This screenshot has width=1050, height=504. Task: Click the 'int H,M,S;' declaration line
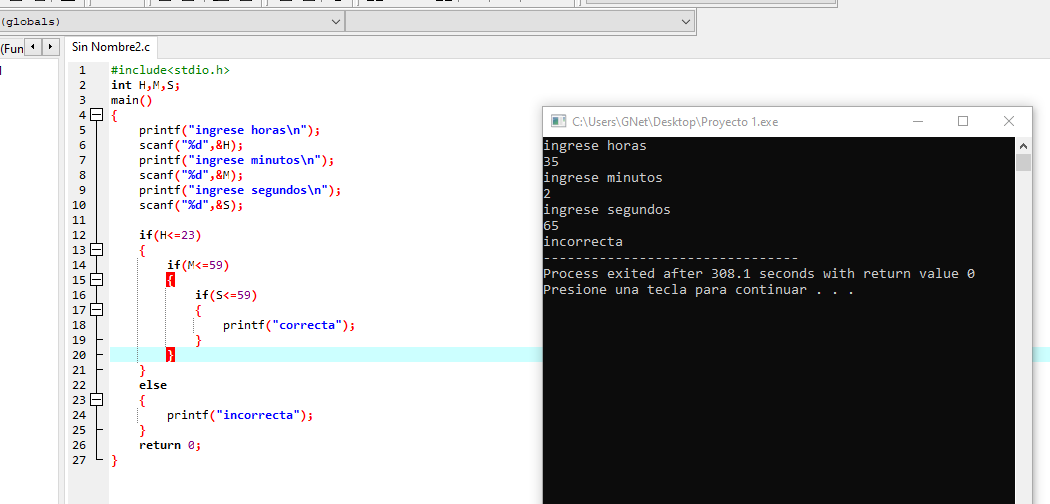(x=146, y=85)
